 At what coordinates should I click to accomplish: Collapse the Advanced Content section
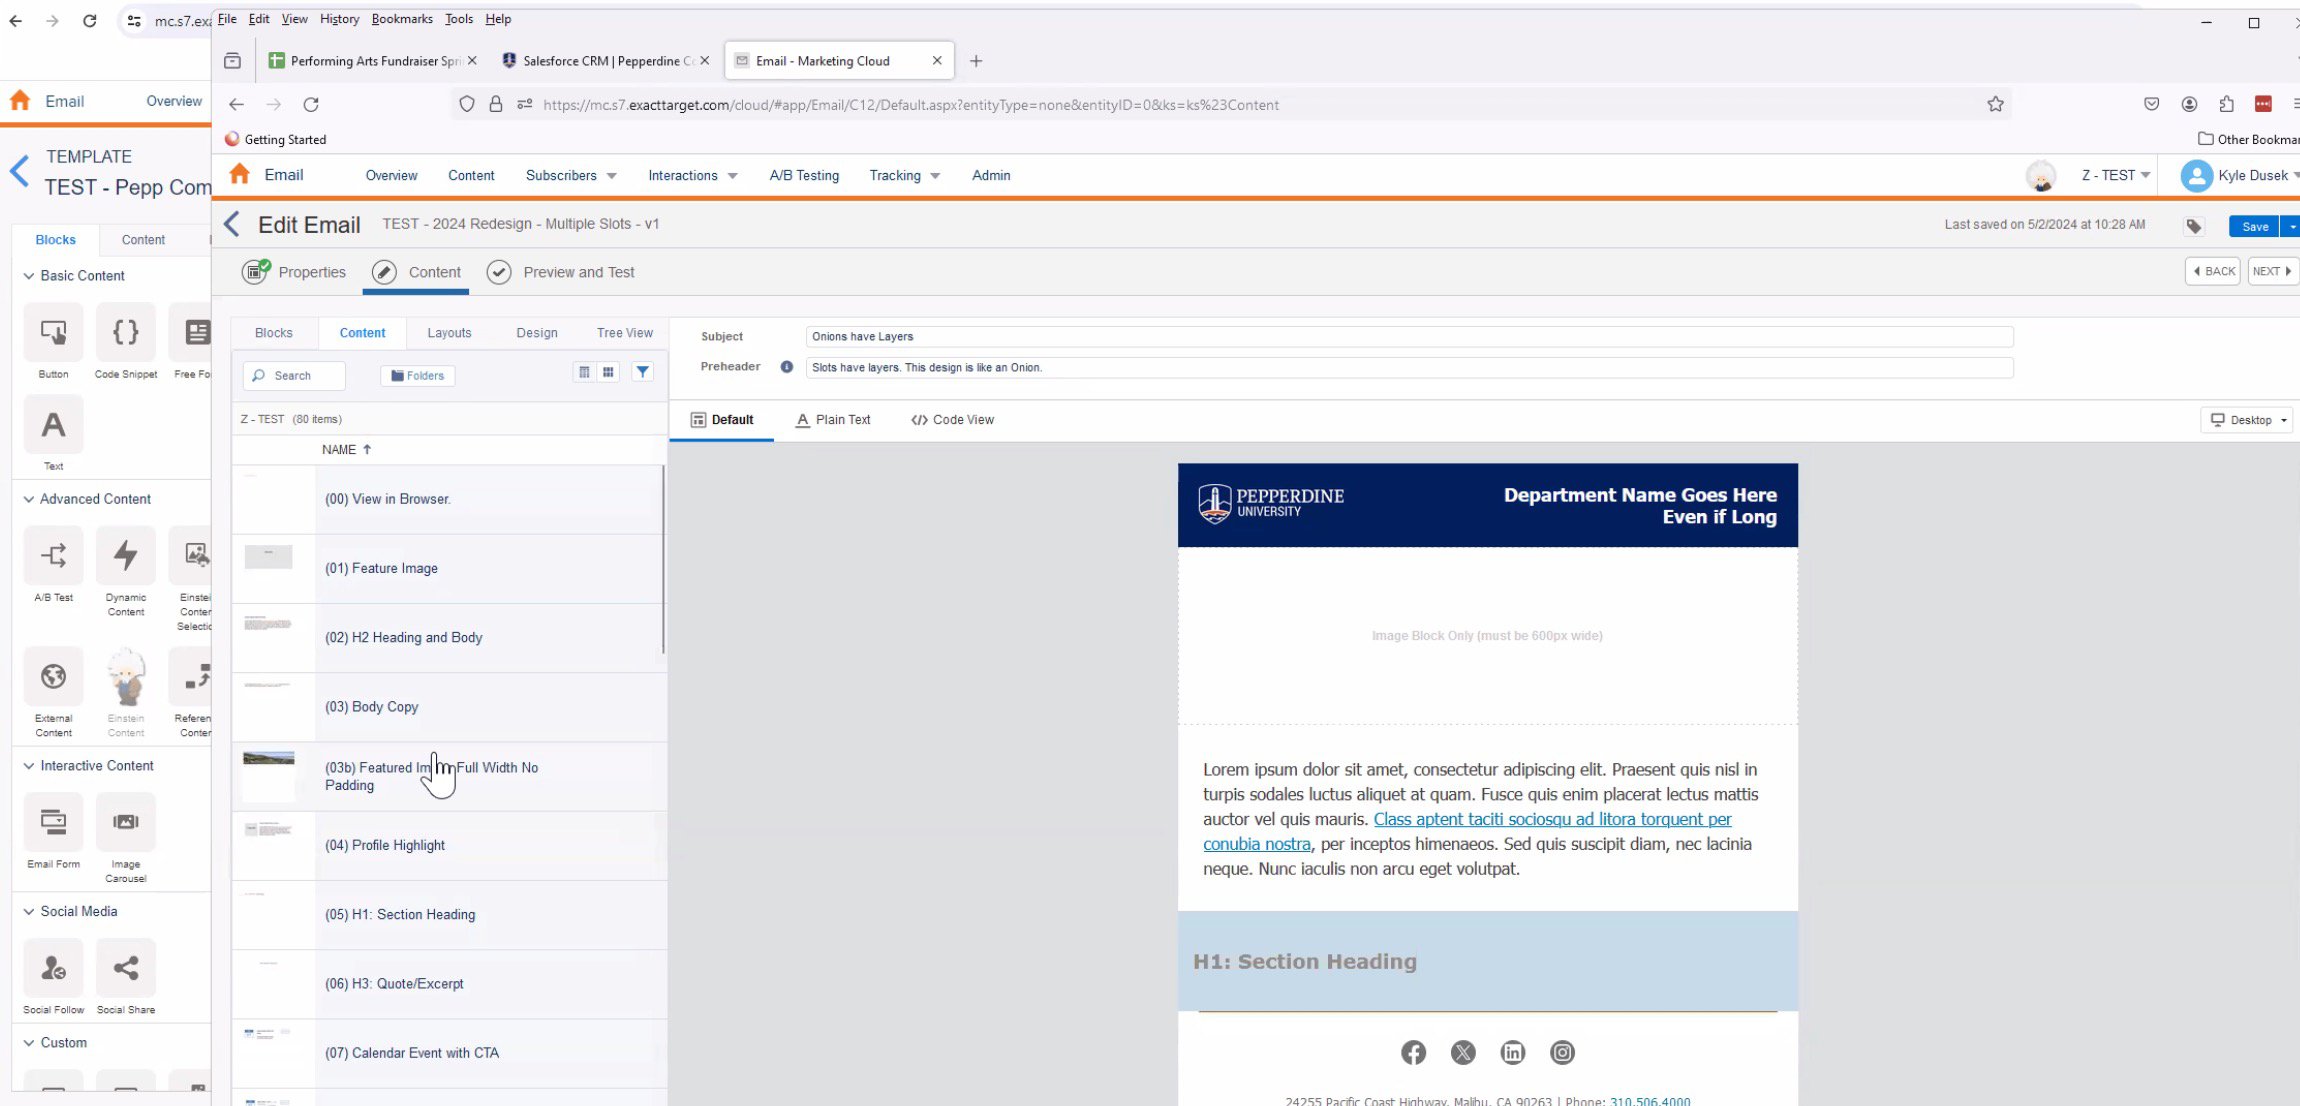tap(29, 499)
